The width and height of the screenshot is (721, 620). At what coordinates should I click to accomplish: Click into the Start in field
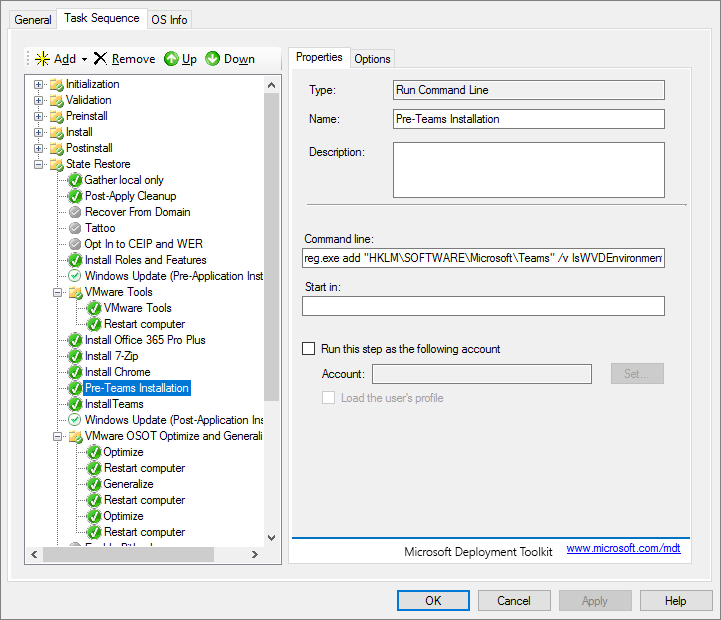[483, 306]
